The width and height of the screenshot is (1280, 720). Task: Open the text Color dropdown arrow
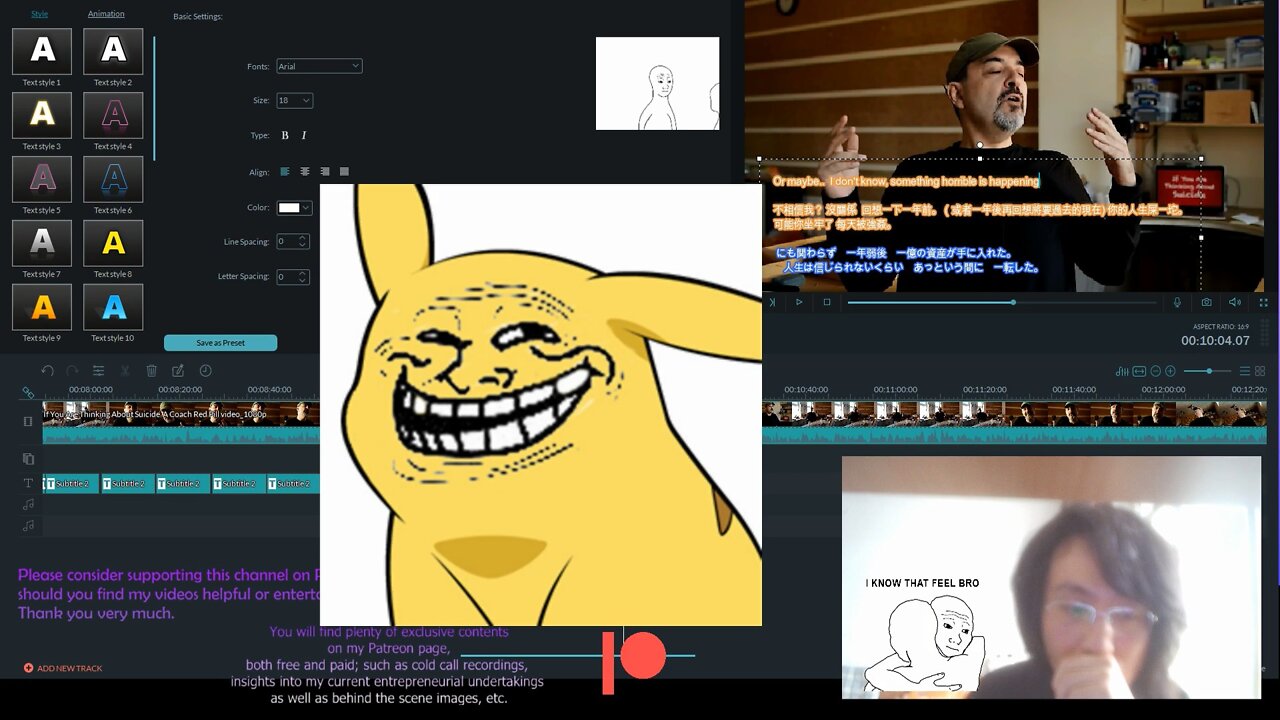(306, 208)
